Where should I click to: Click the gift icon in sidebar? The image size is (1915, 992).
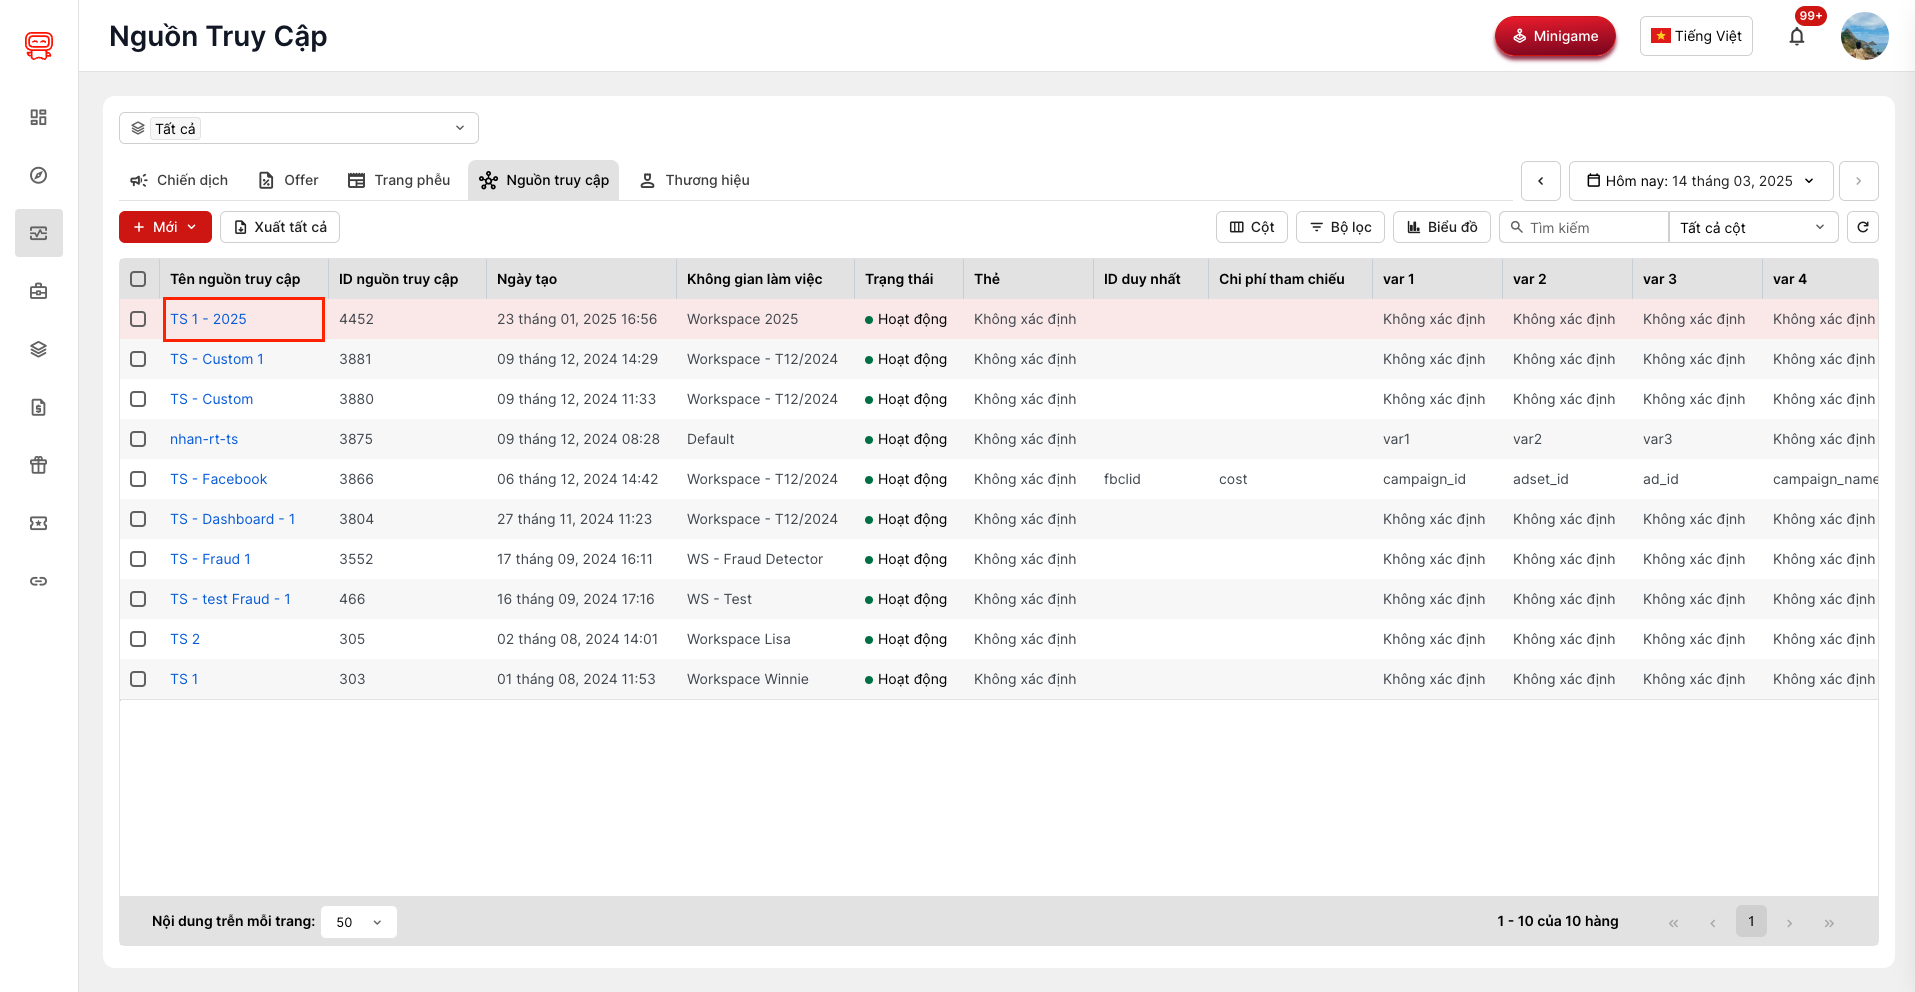pyautogui.click(x=39, y=465)
